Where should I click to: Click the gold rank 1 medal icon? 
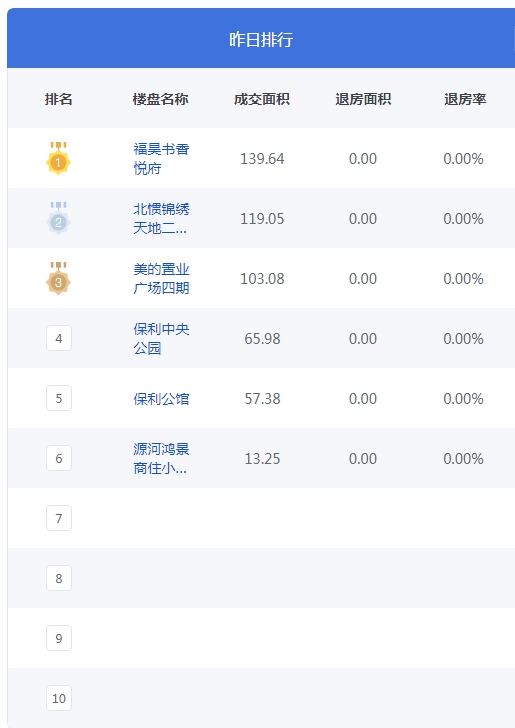pos(59,158)
